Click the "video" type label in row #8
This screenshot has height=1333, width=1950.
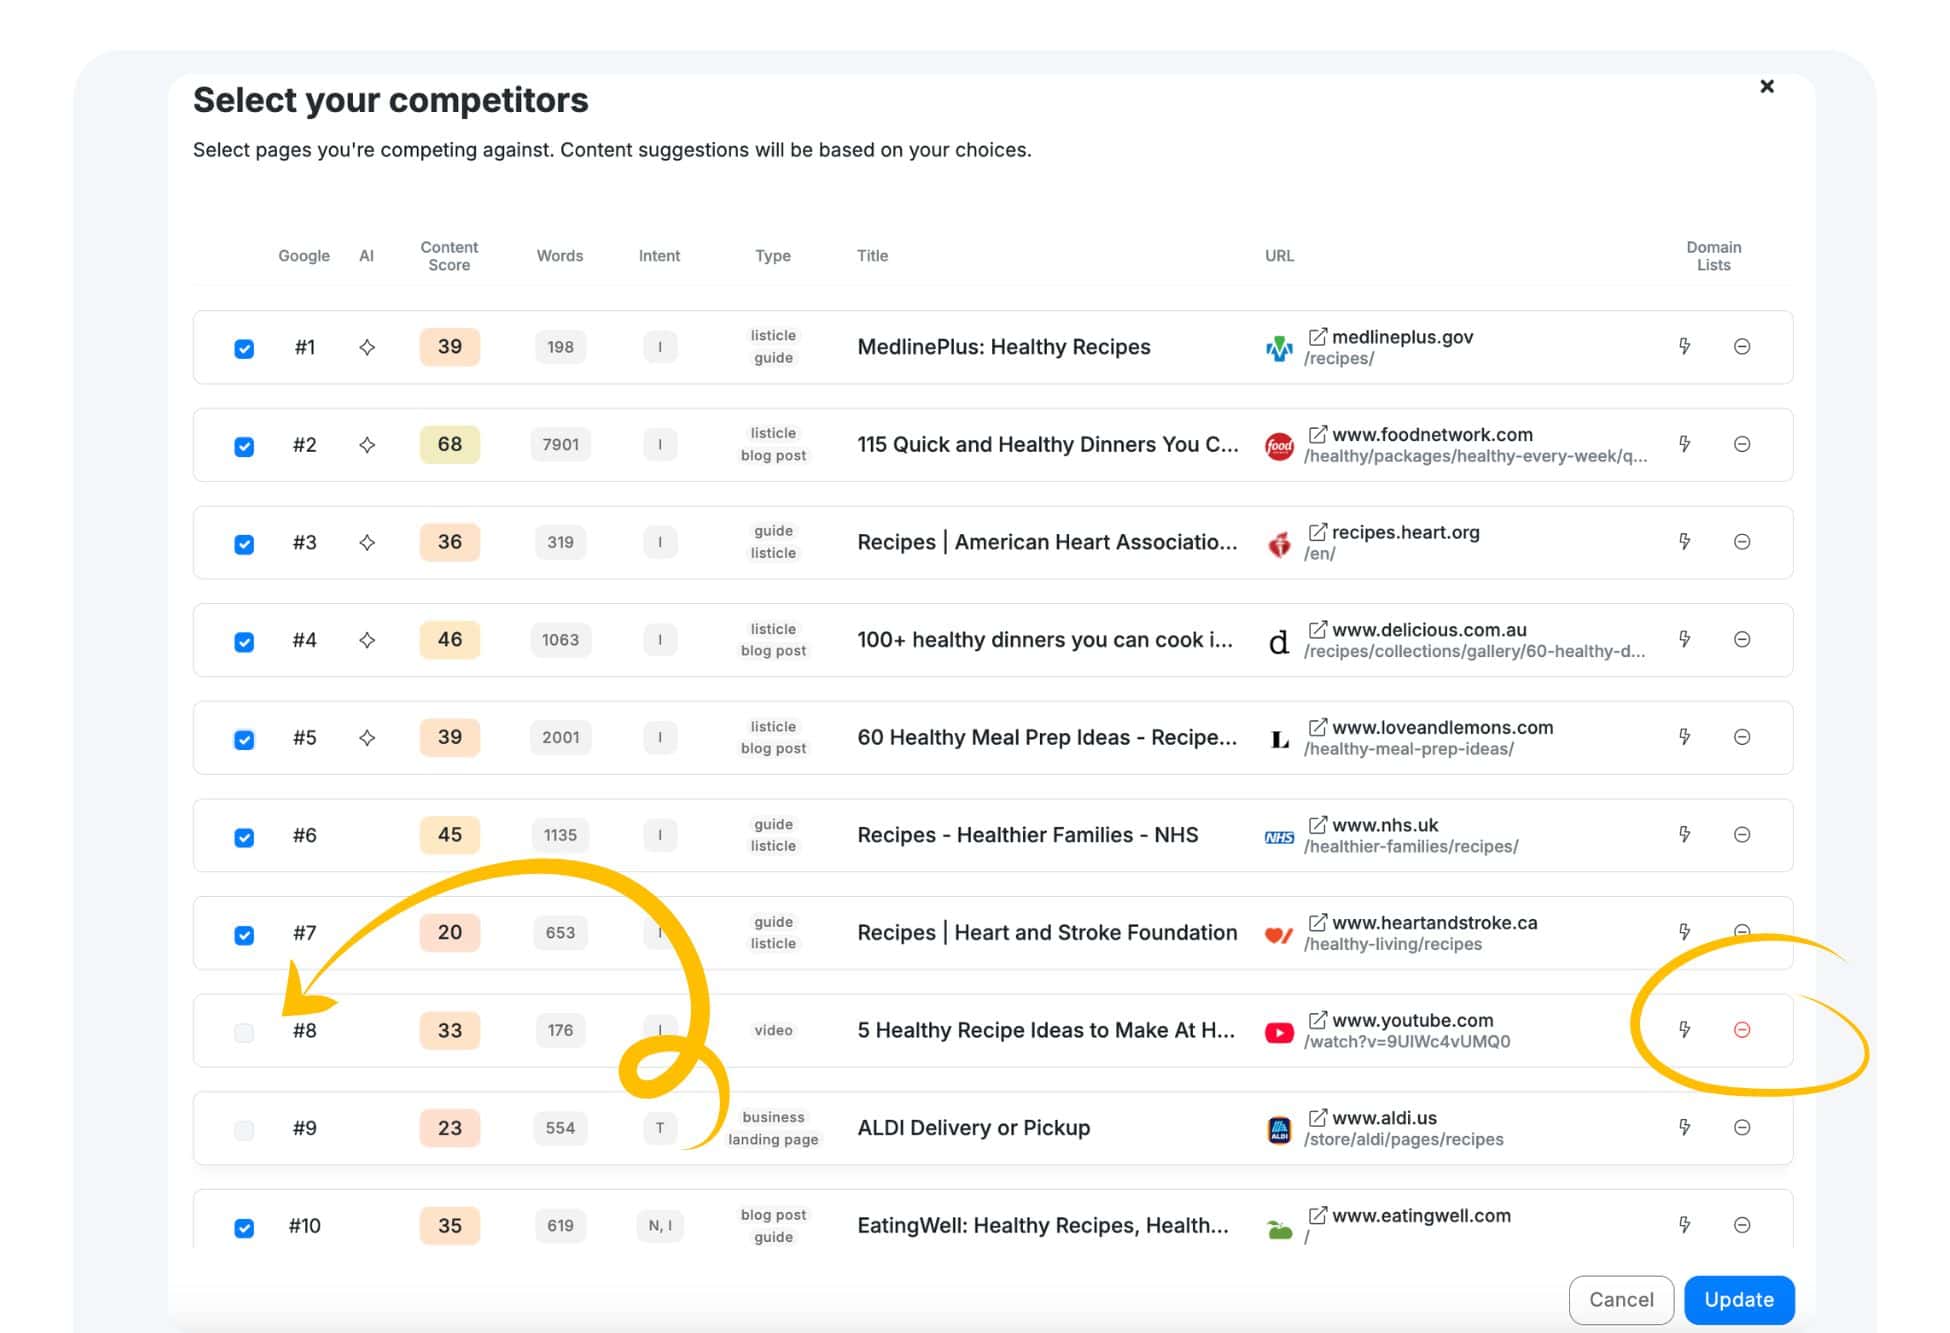[x=773, y=1030]
